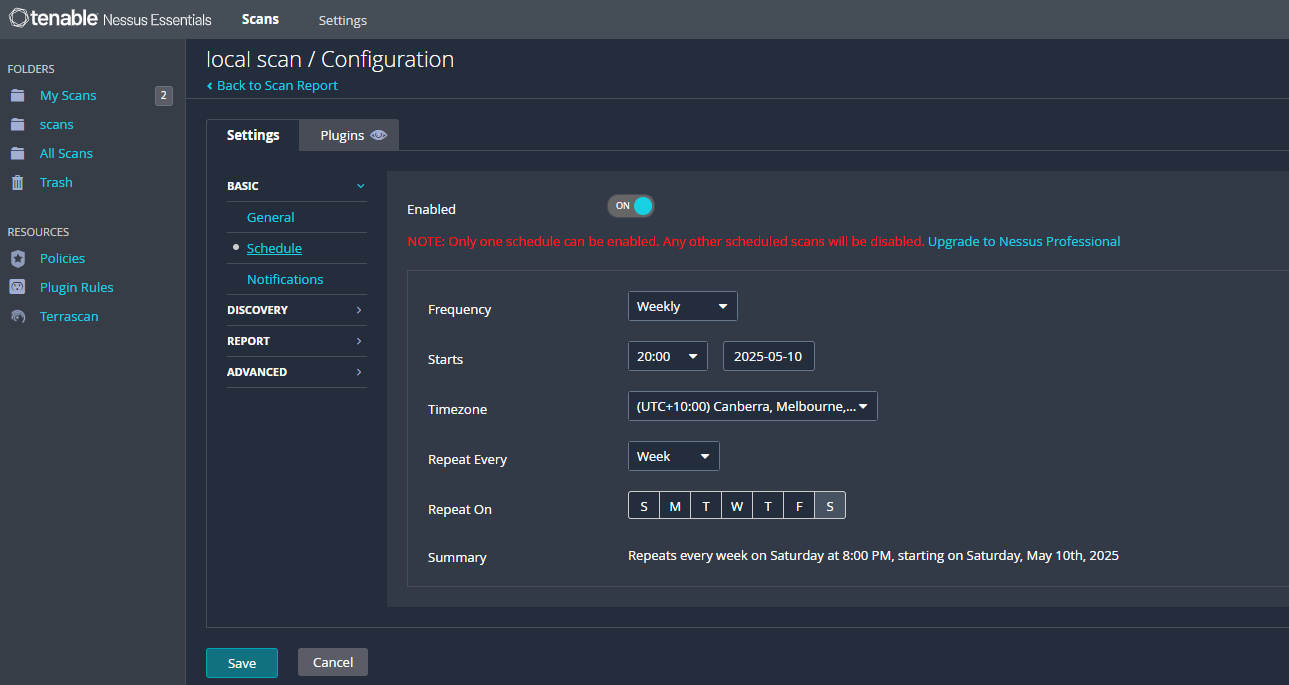Expand the ADVANCED section
The height and width of the screenshot is (685, 1289).
coord(297,372)
